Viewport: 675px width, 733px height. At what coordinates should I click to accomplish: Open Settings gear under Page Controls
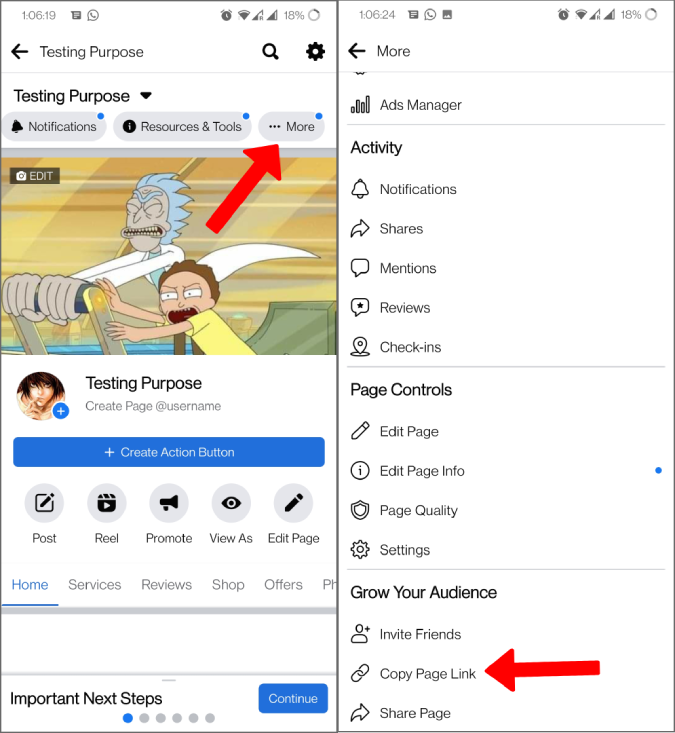(360, 550)
